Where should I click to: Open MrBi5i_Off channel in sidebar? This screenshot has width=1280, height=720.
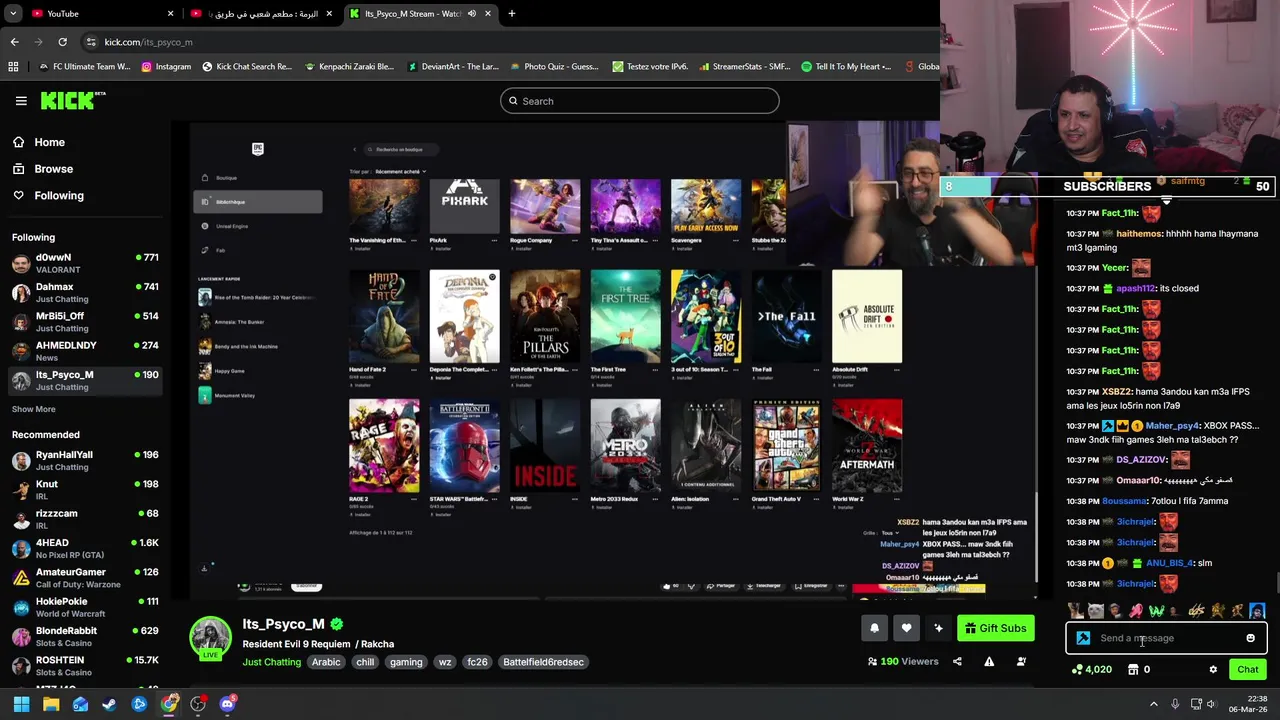[85, 322]
